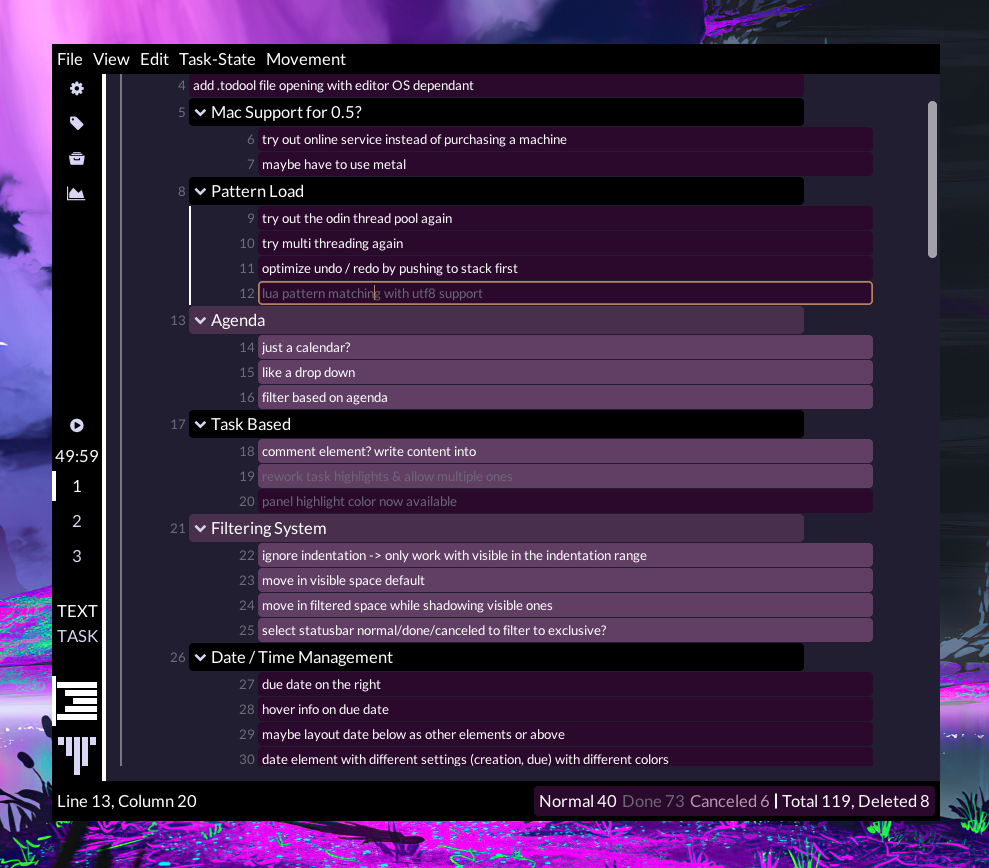Click the TASK mode label
Image resolution: width=989 pixels, height=868 pixels.
[77, 636]
